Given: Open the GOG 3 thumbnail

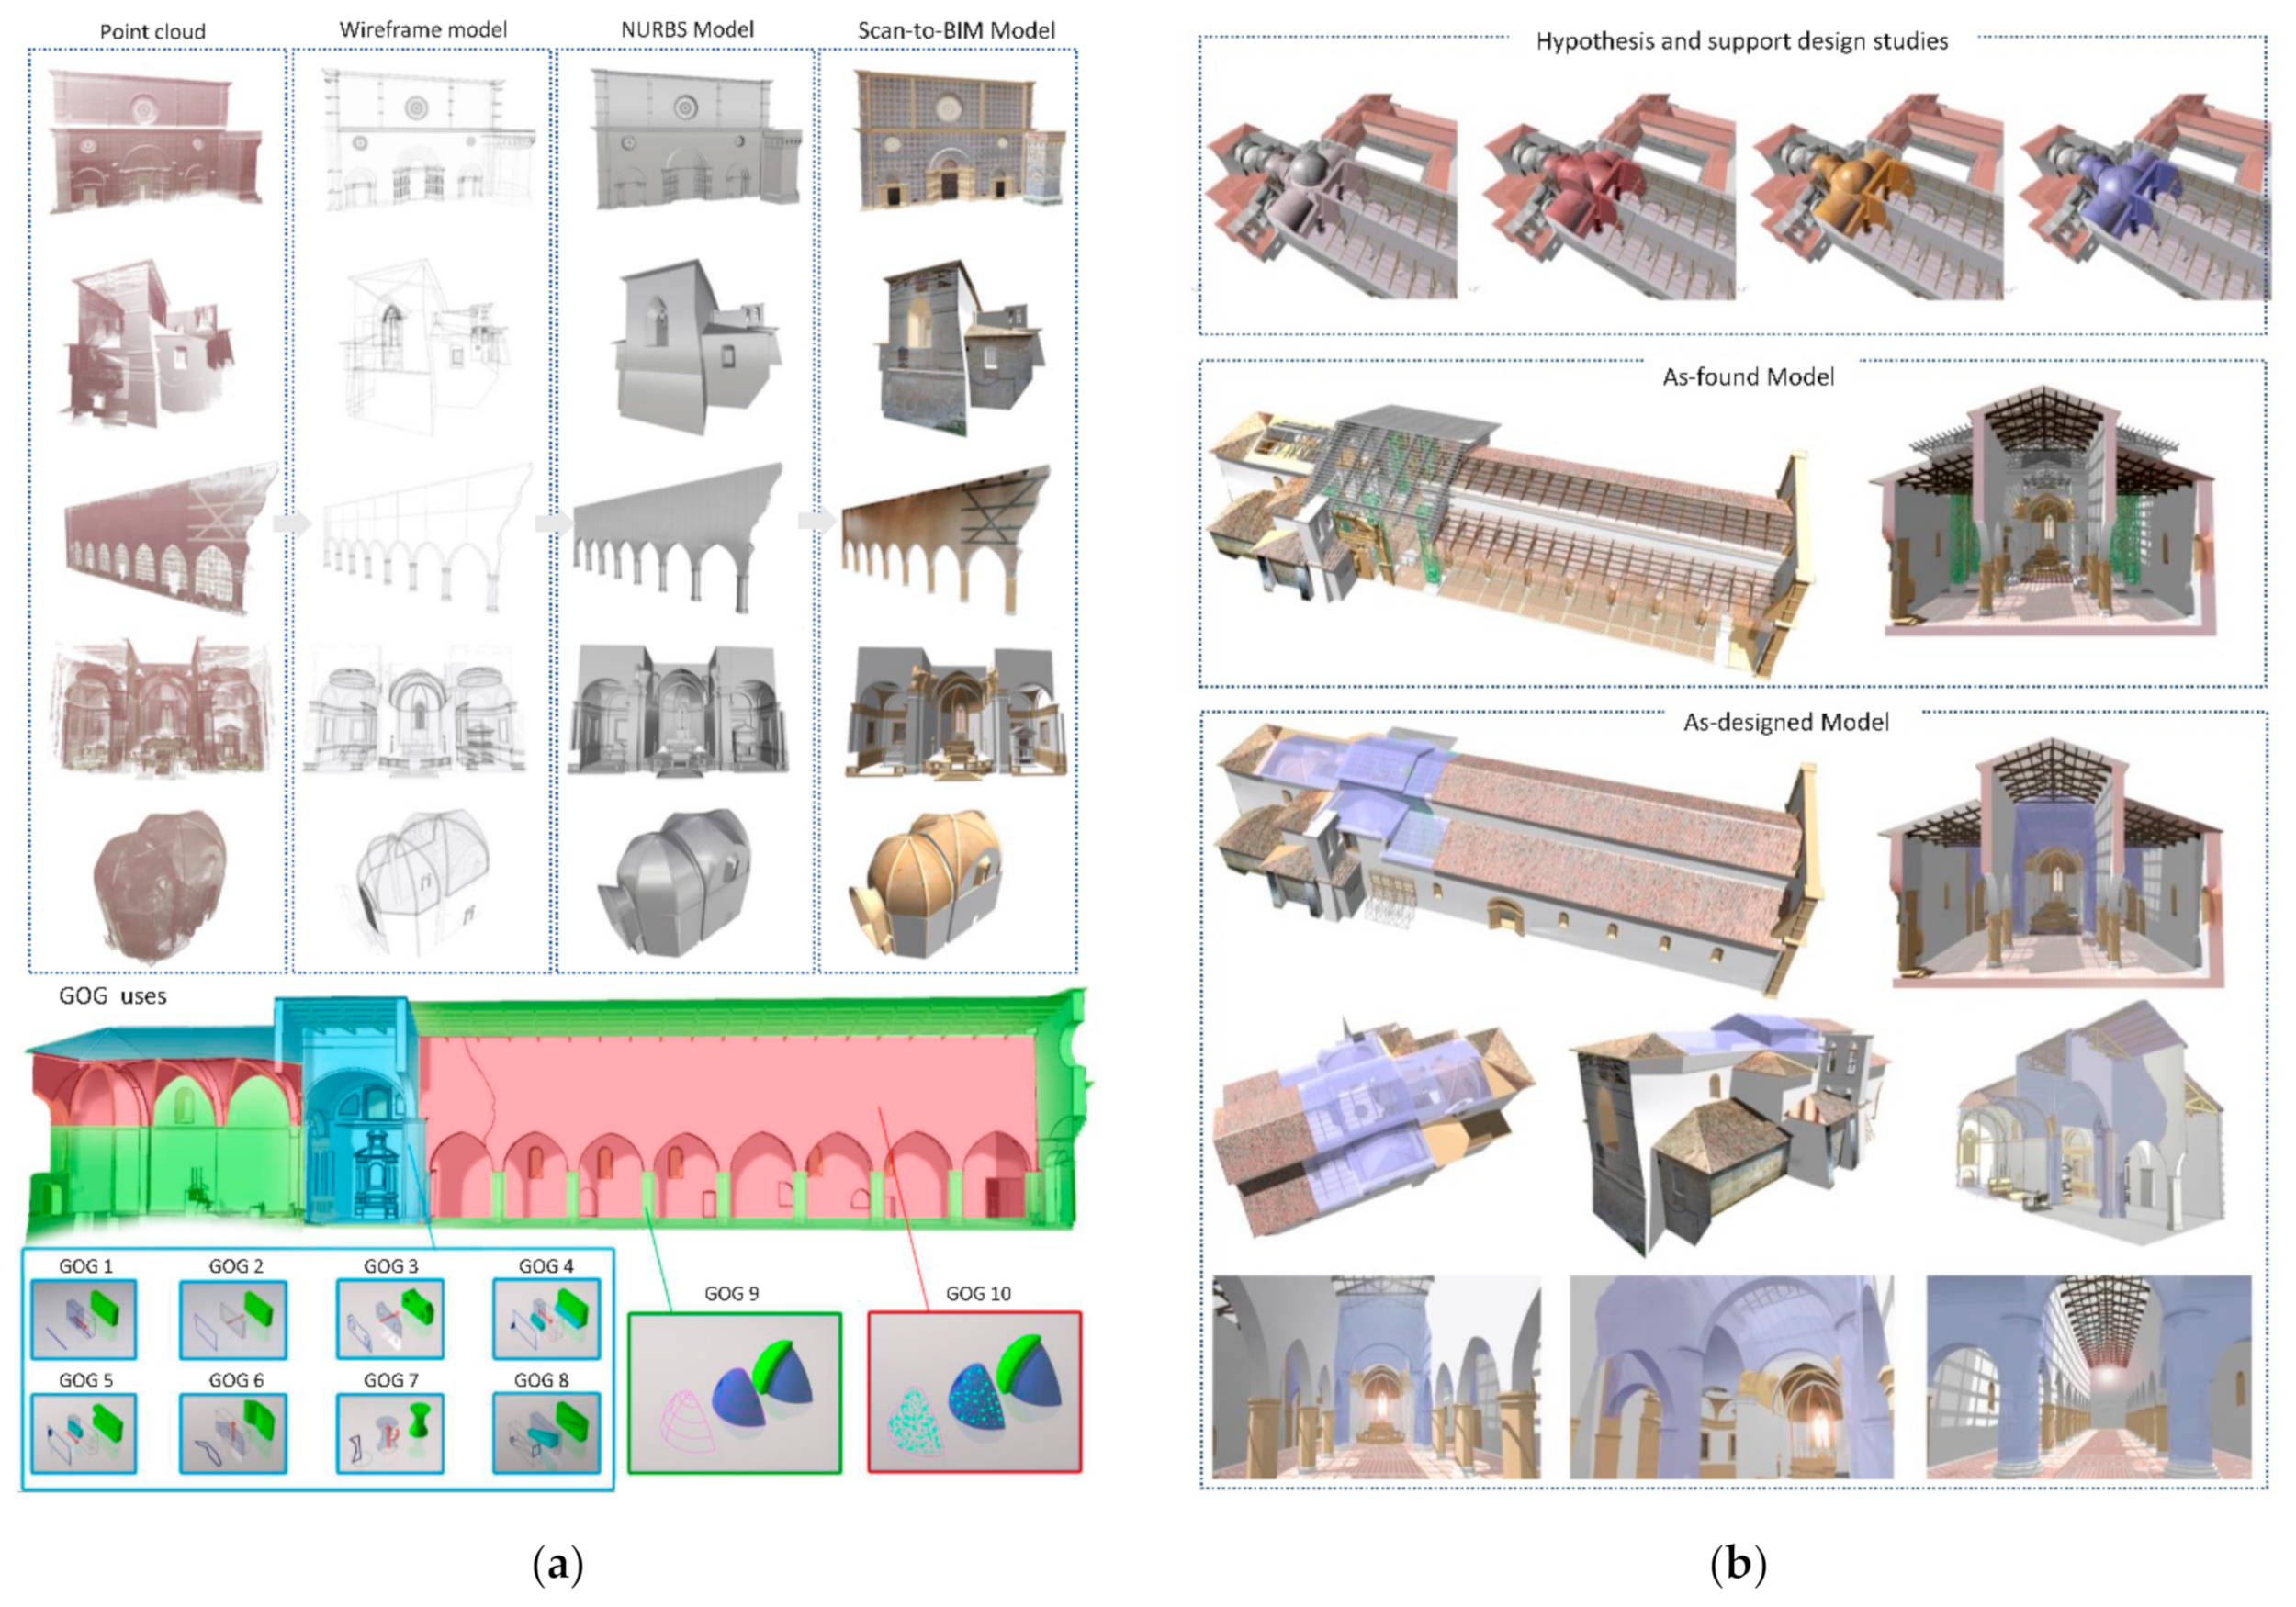Looking at the screenshot, I should (x=390, y=1319).
